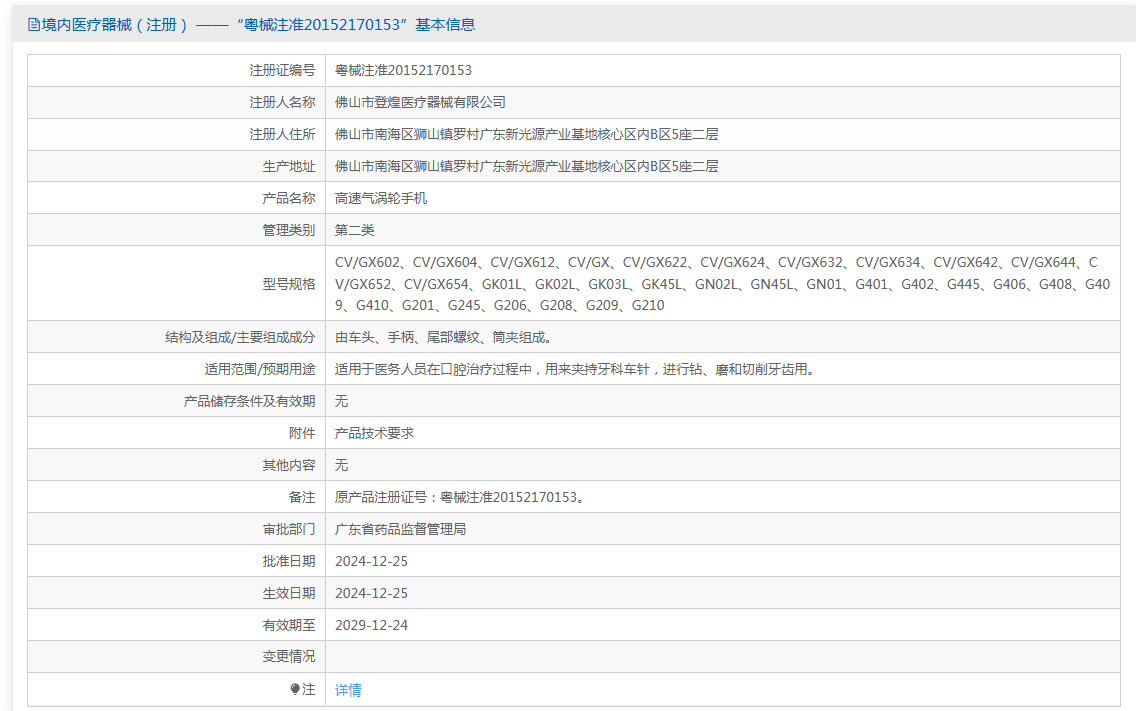Screen dimensions: 1136x711
Task: Click the 附件 label
Action: click(302, 433)
